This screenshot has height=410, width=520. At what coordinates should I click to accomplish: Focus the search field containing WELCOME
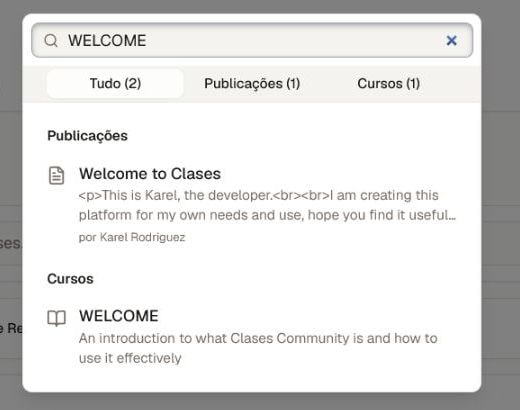[252, 40]
